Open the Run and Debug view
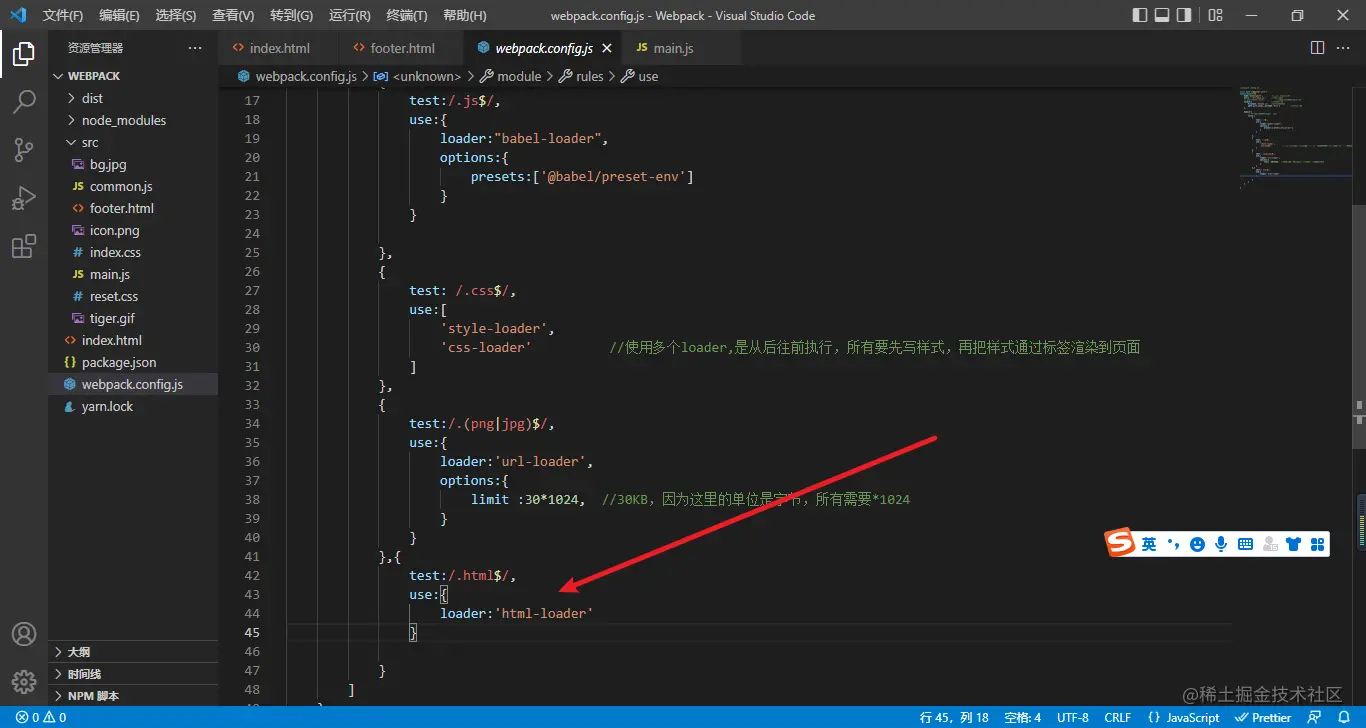Screen dimensions: 1366x728 [24, 198]
